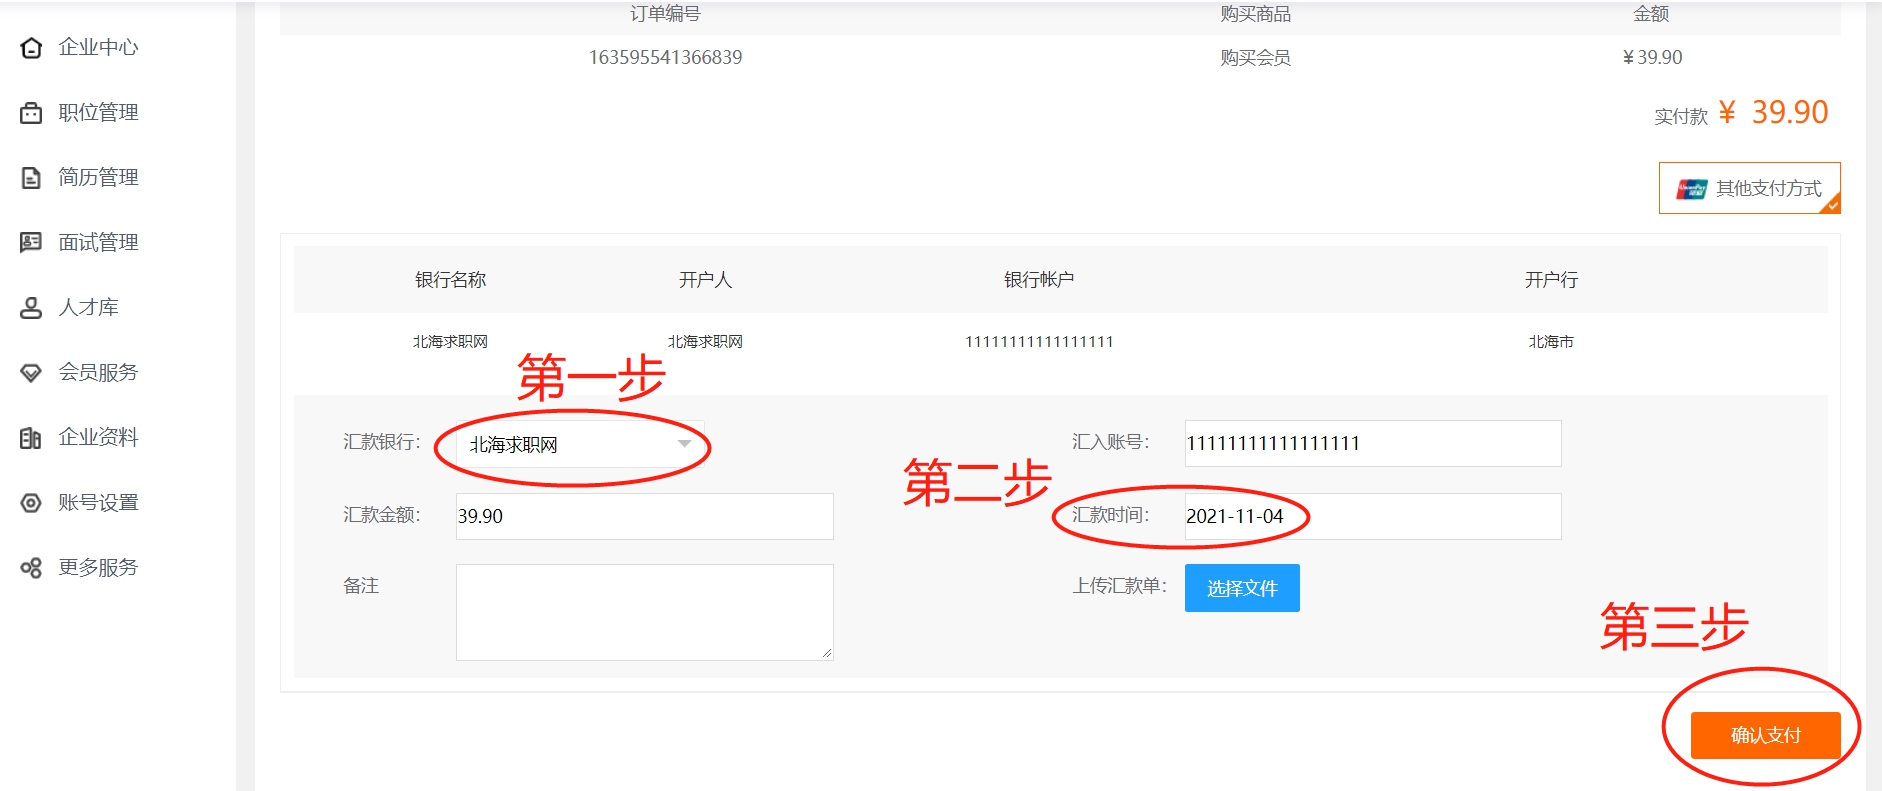Open 会员服务 menu item
The height and width of the screenshot is (791, 1882).
98,372
